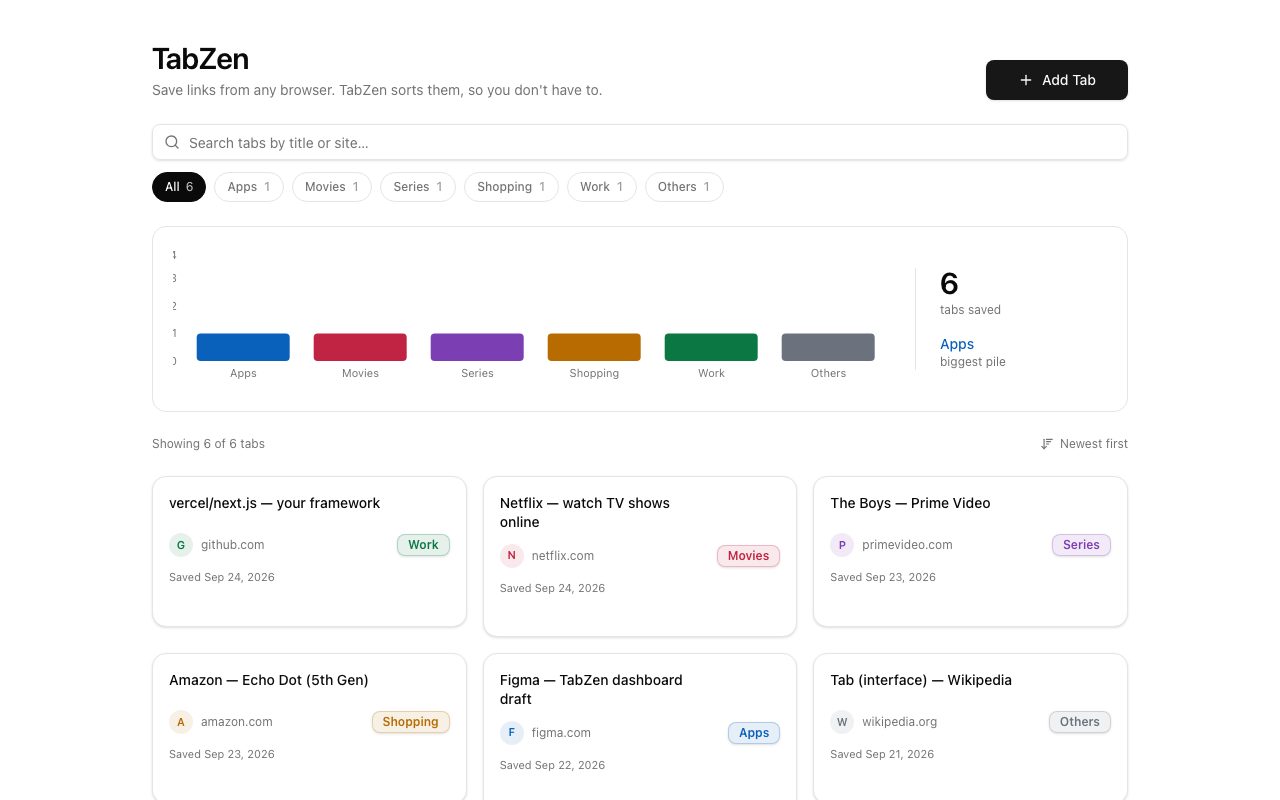This screenshot has width=1280, height=800.
Task: Filter tabs by Movies category
Action: [x=332, y=187]
